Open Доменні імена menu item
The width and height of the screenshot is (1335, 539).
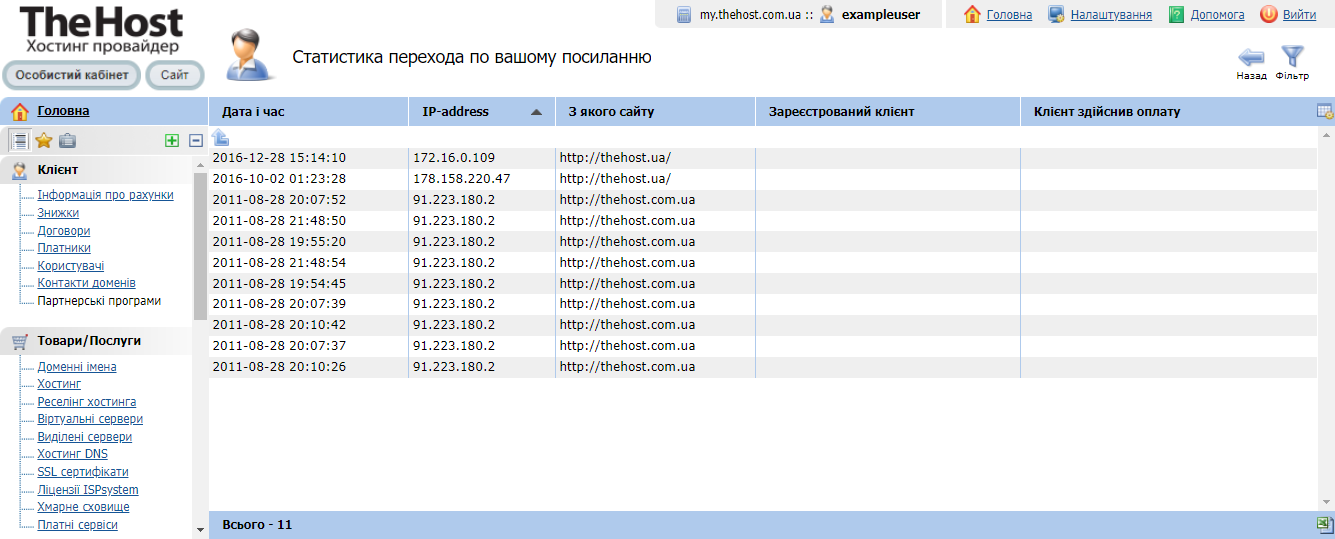77,367
